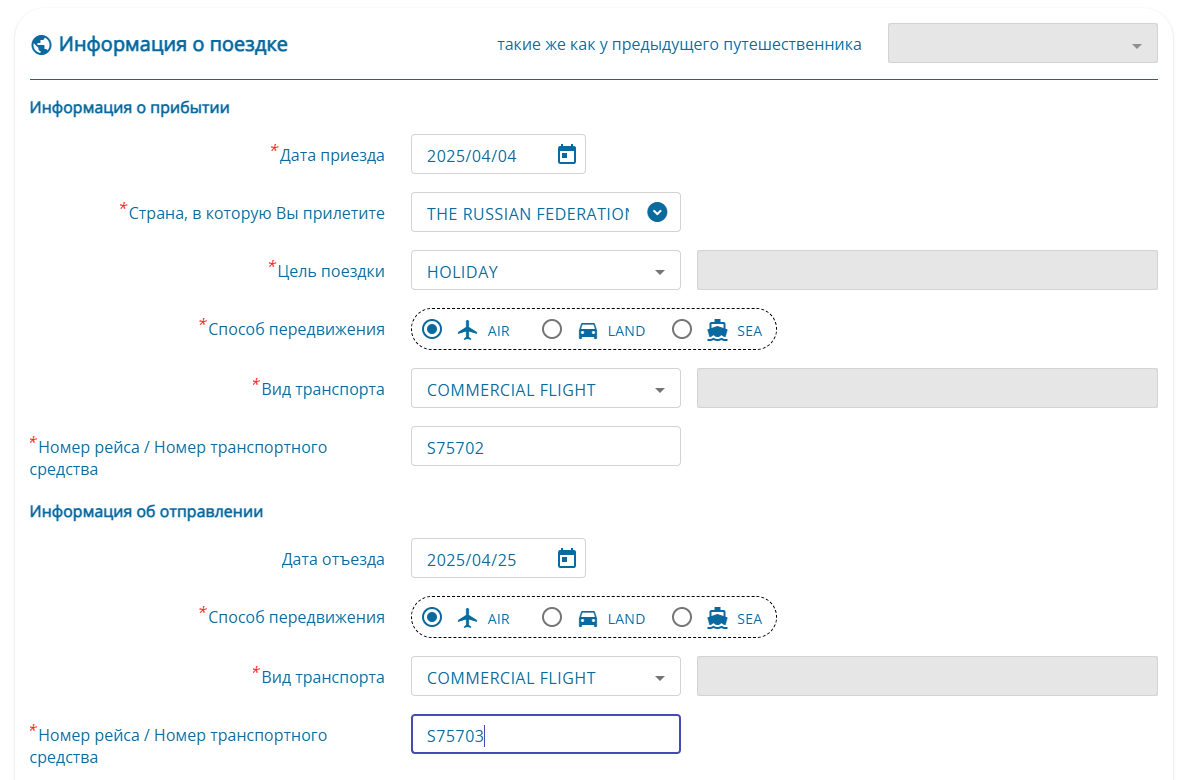The width and height of the screenshot is (1184, 780).
Task: Open the same-as-previous-traveller dropdown
Action: (x=1022, y=43)
